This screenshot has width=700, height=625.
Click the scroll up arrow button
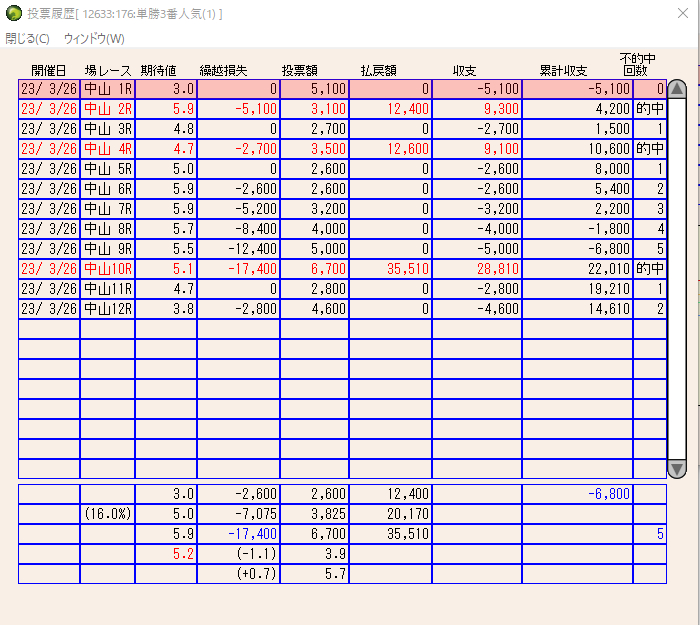point(677,89)
